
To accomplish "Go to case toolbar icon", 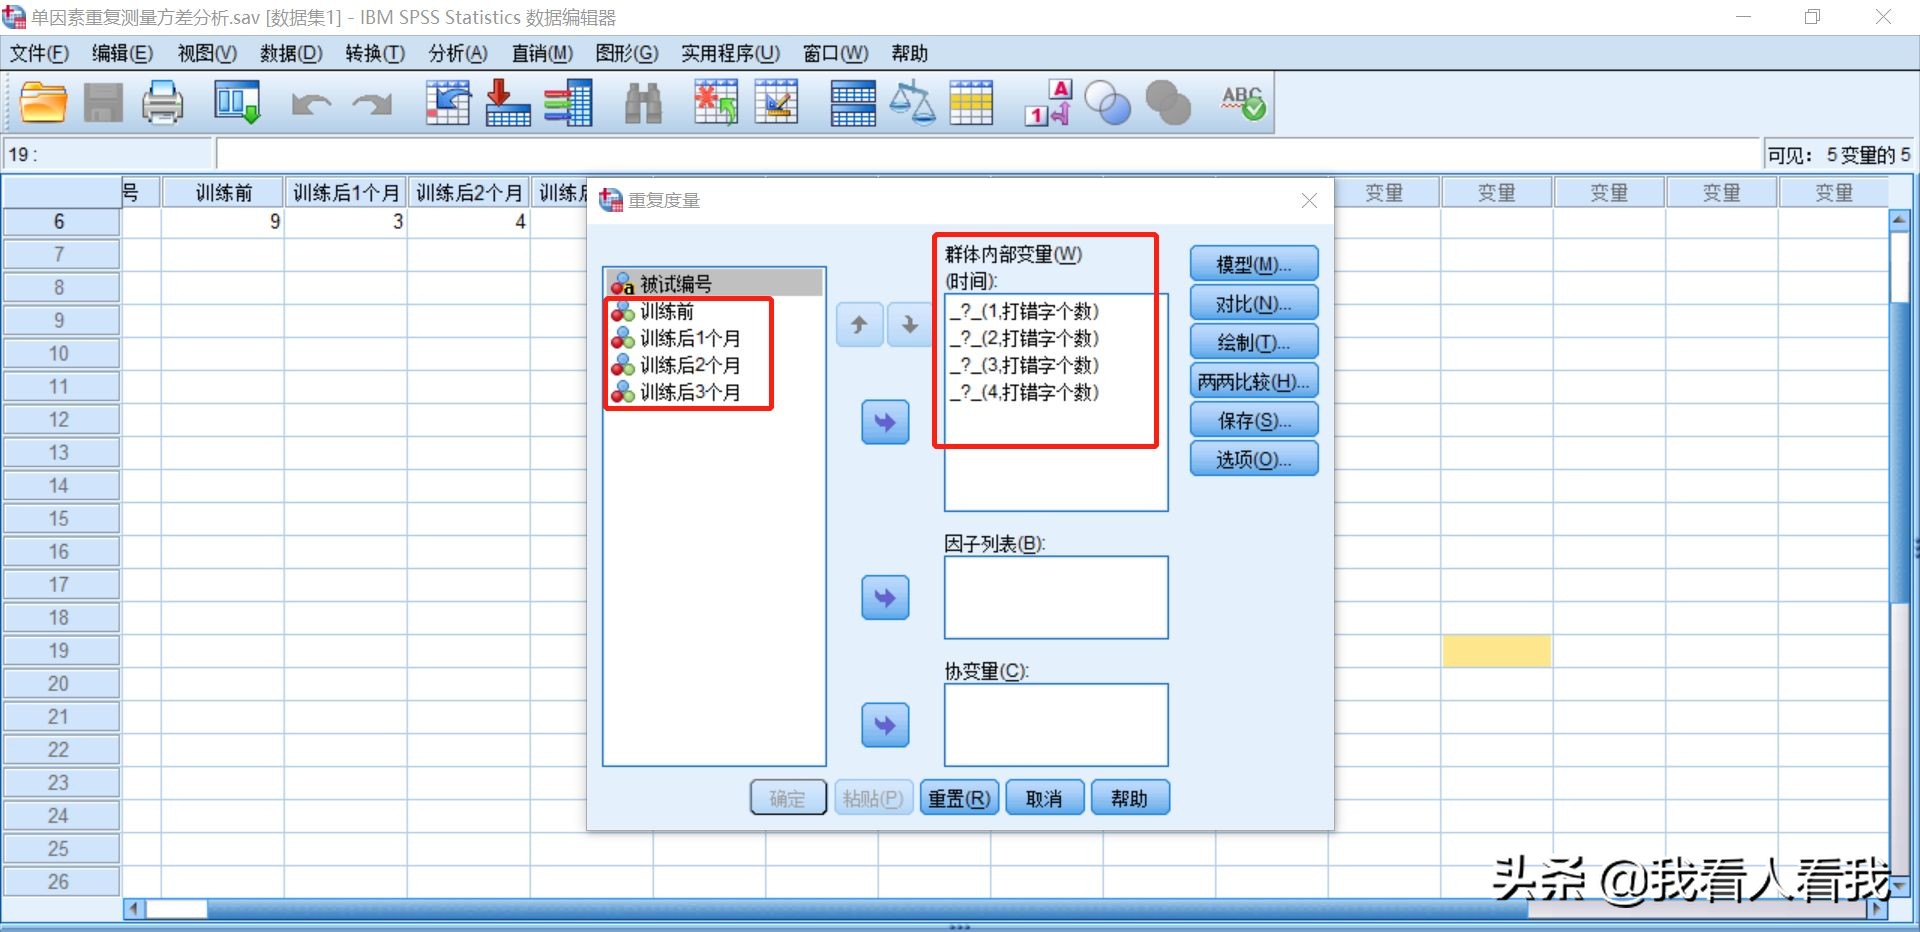I will coord(448,103).
